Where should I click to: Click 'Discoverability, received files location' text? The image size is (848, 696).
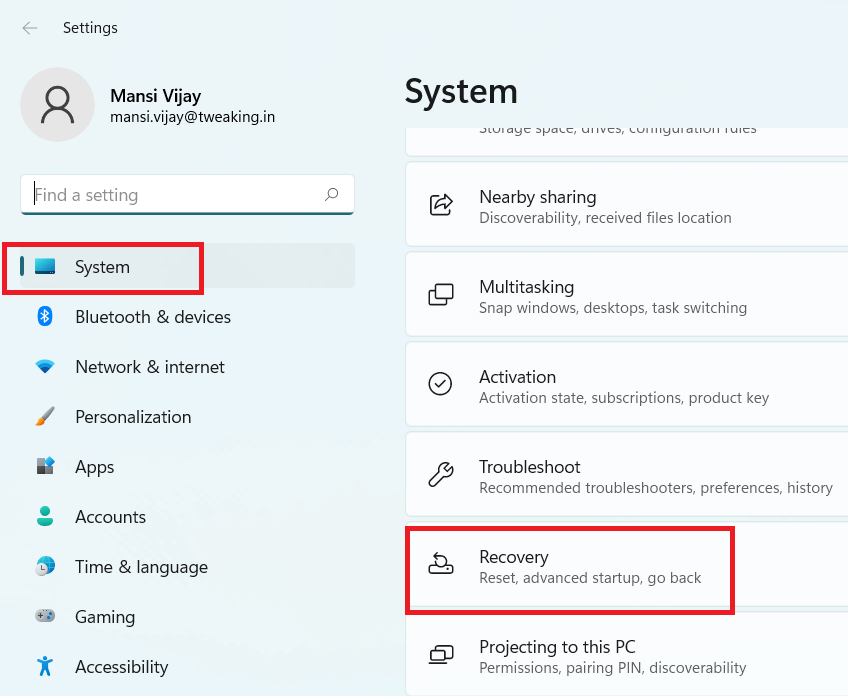[605, 217]
